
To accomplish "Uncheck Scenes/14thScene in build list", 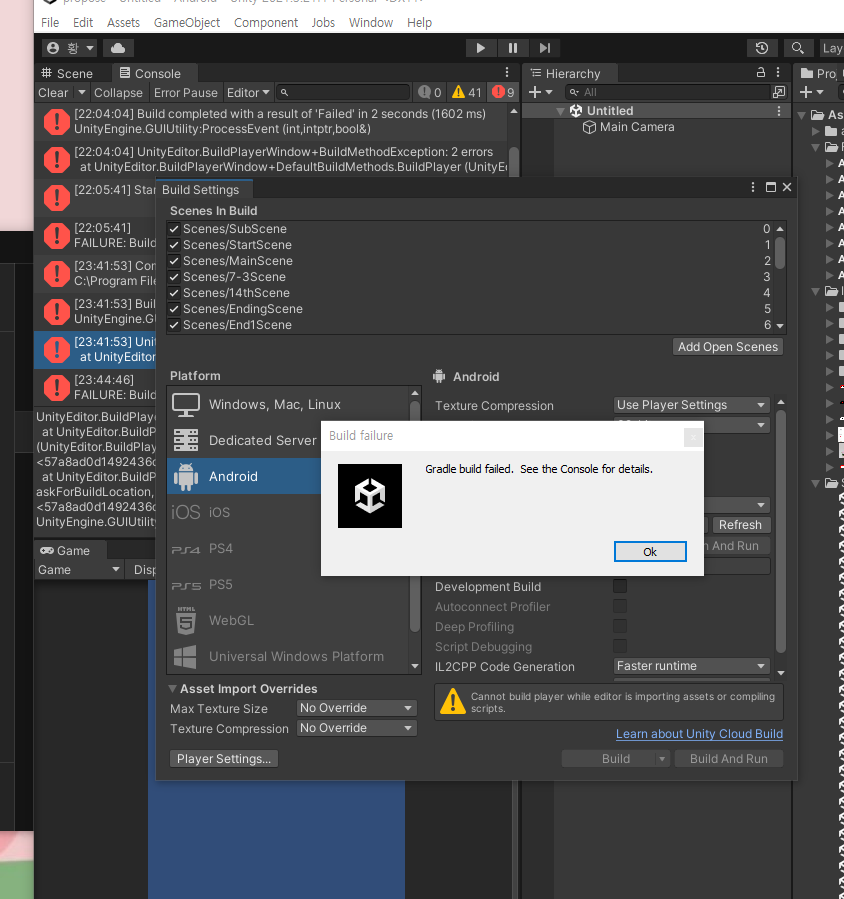I will click(x=174, y=292).
